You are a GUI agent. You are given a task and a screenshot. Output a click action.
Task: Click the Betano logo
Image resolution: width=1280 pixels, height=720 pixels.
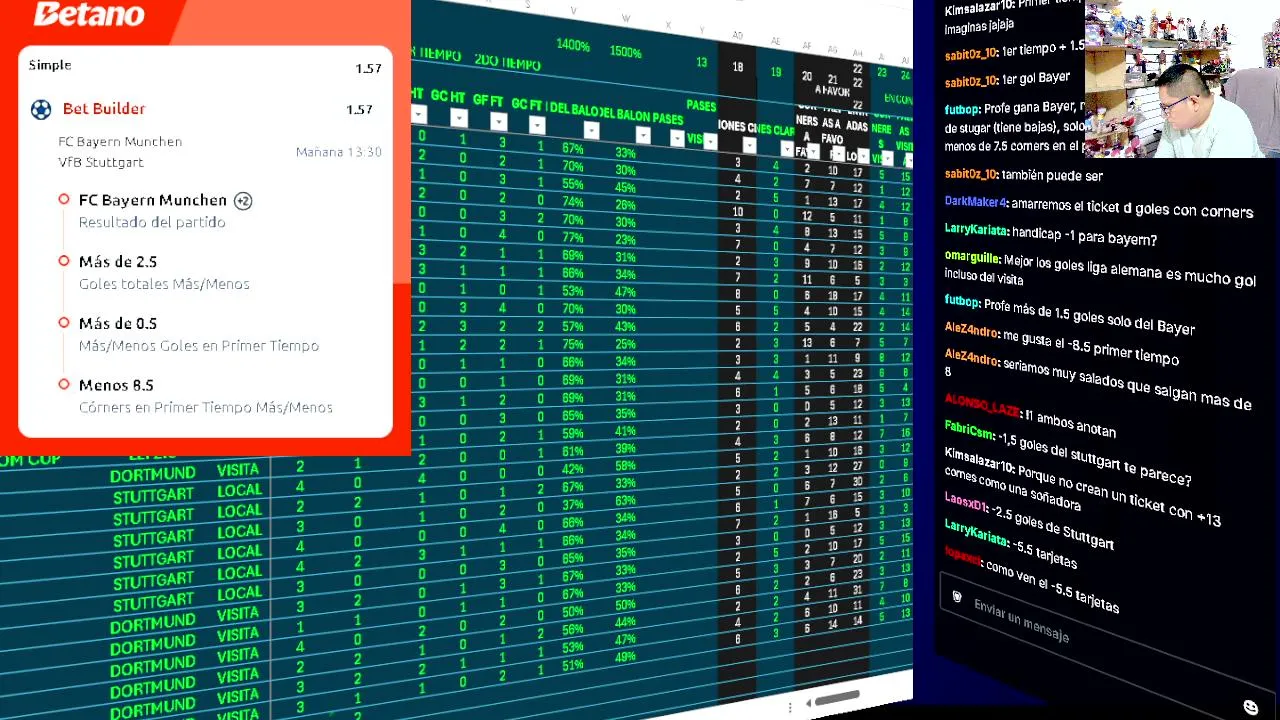pyautogui.click(x=90, y=14)
